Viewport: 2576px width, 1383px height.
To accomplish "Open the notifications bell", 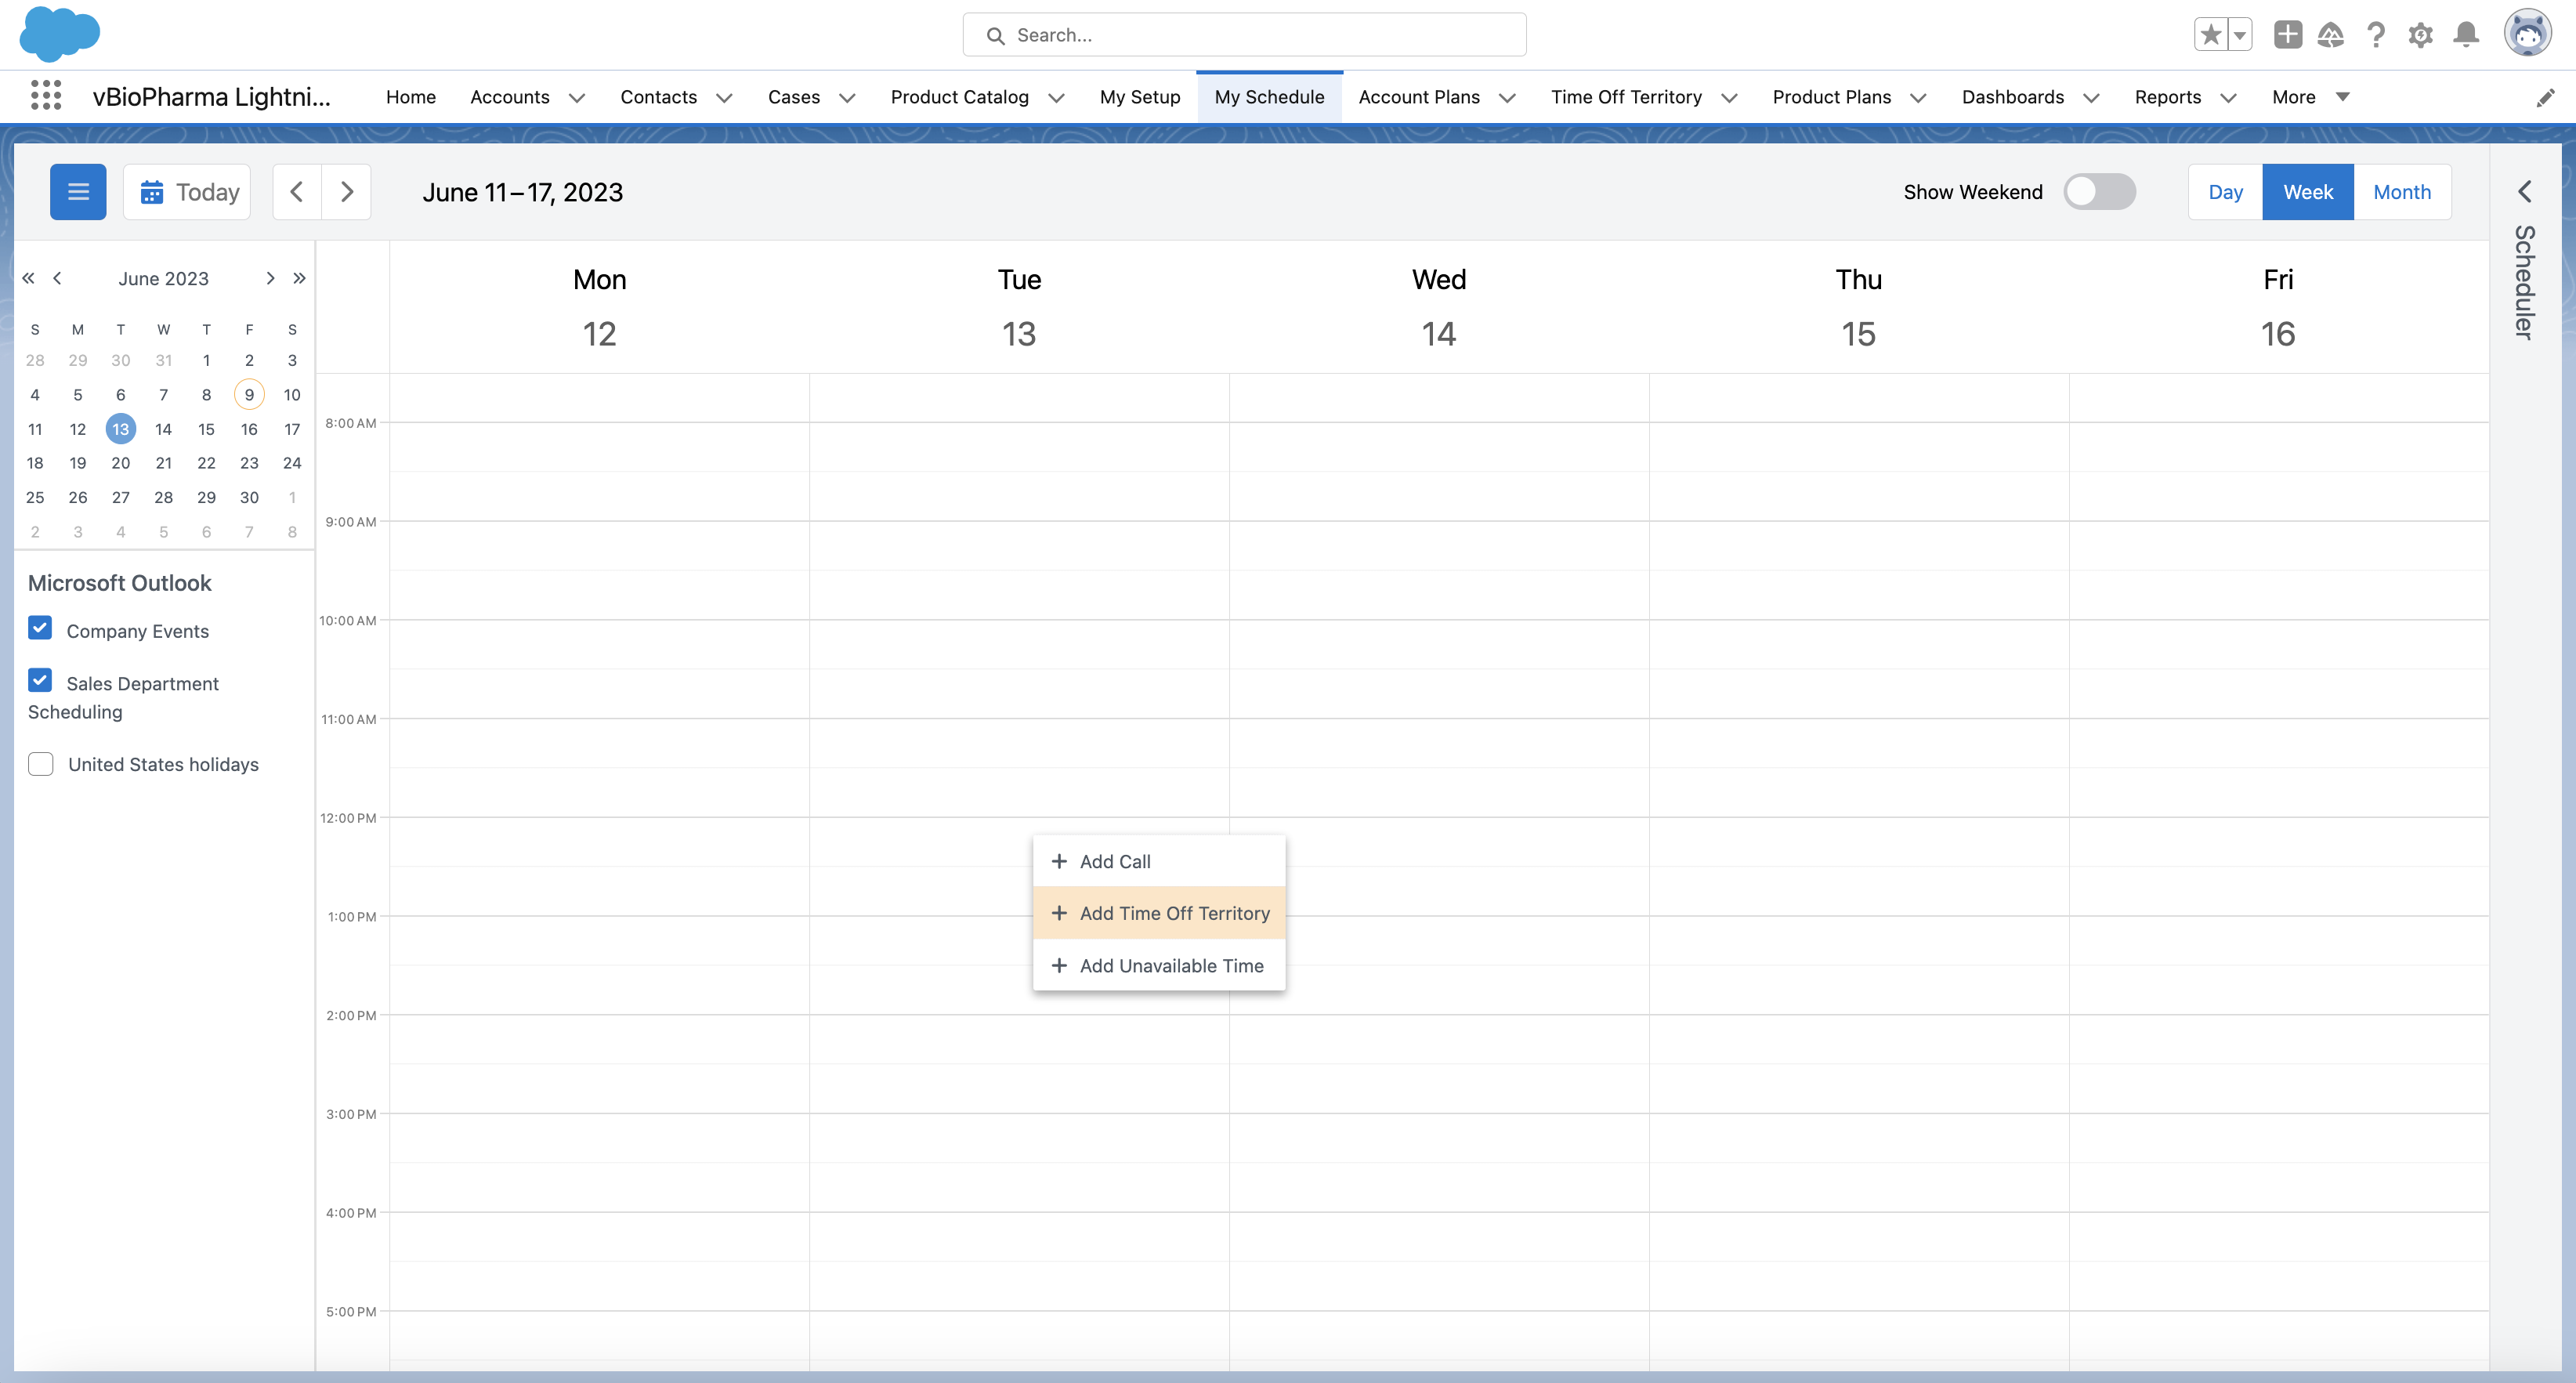I will [2466, 35].
